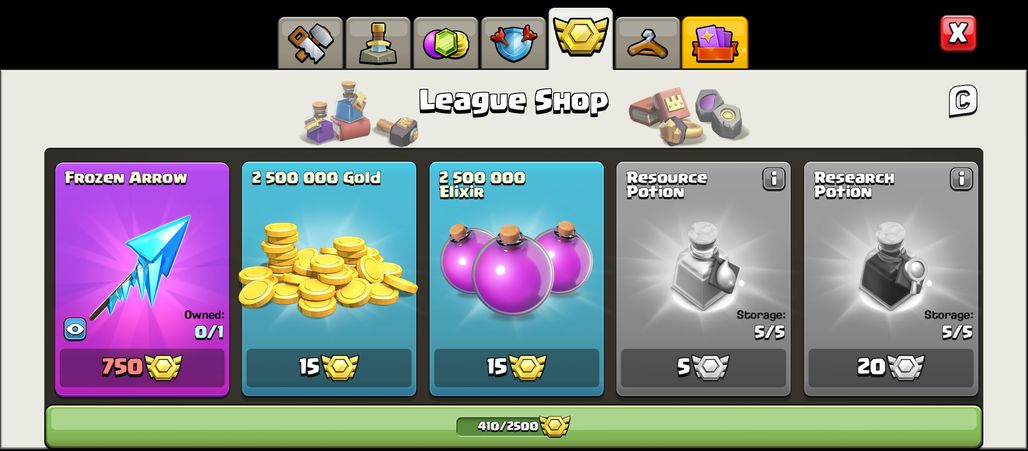This screenshot has width=1028, height=451.
Task: Select the shield with arrows tab
Action: (x=513, y=43)
